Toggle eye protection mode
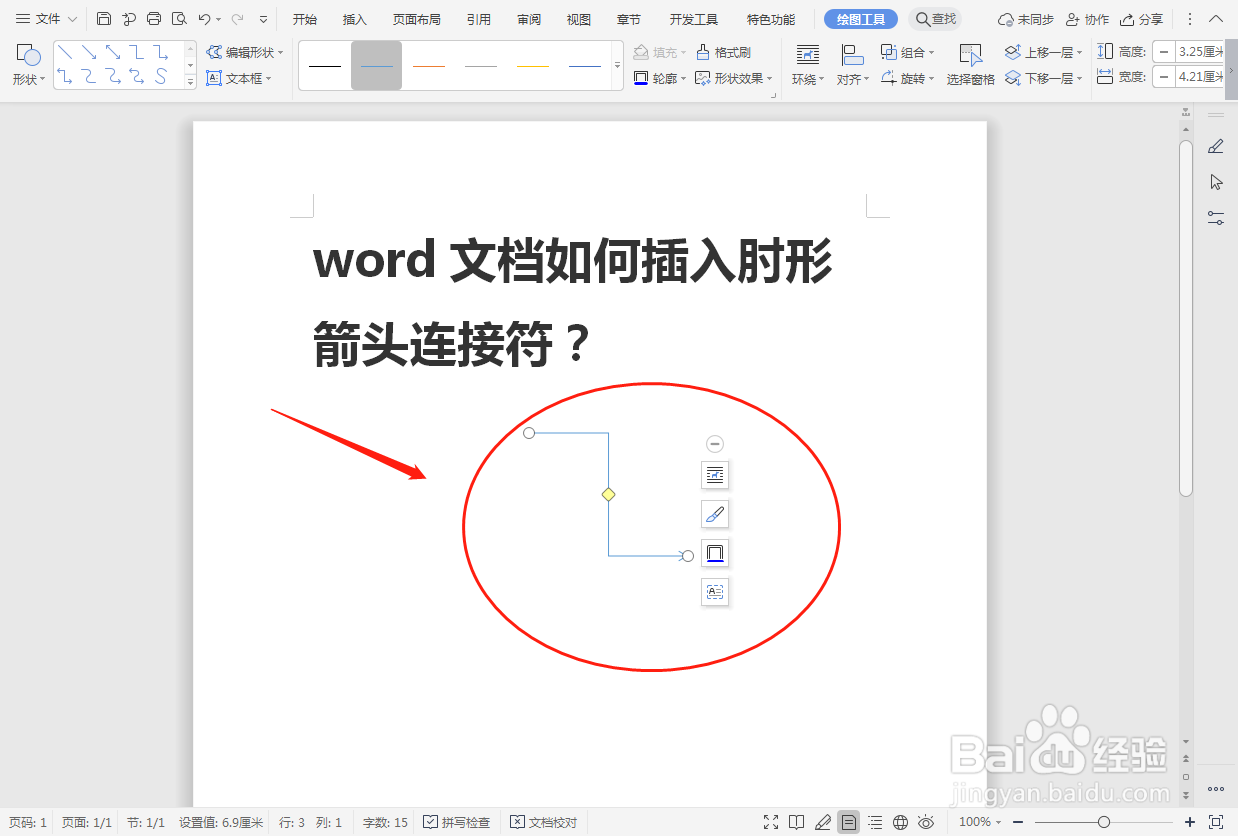Screen dimensions: 1238x836 point(926,822)
